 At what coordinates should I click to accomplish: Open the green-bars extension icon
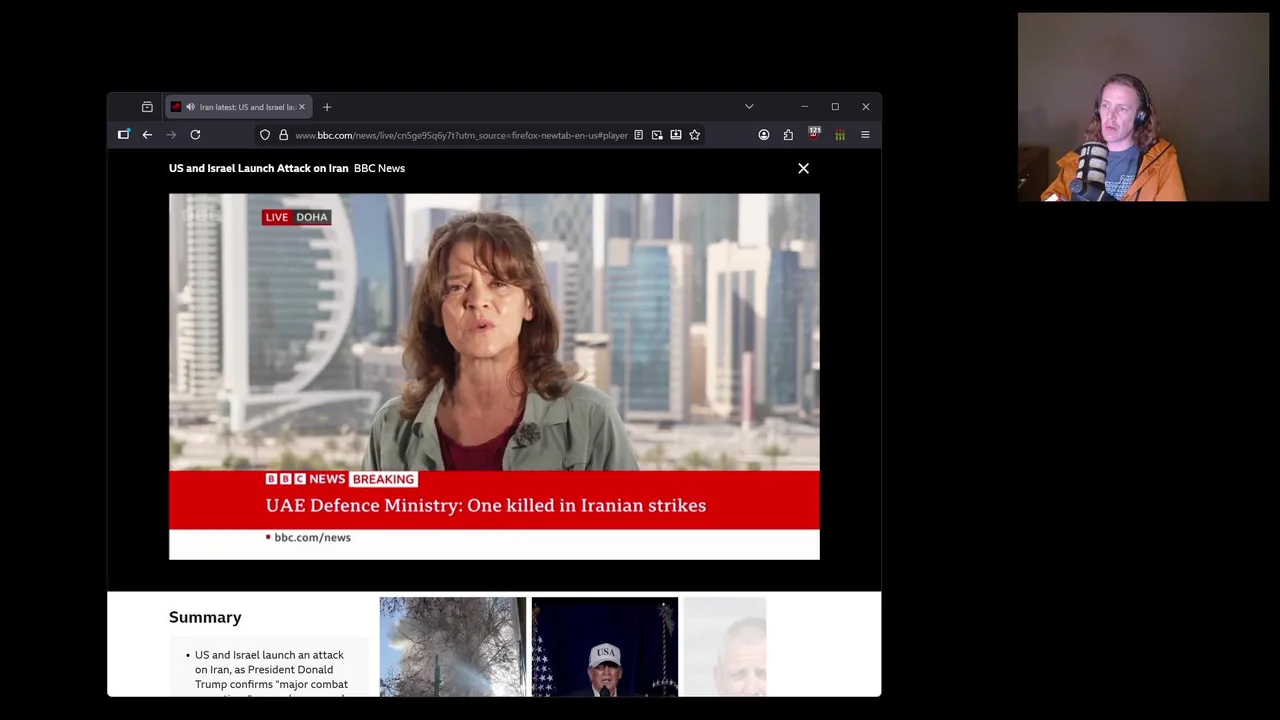coord(840,135)
